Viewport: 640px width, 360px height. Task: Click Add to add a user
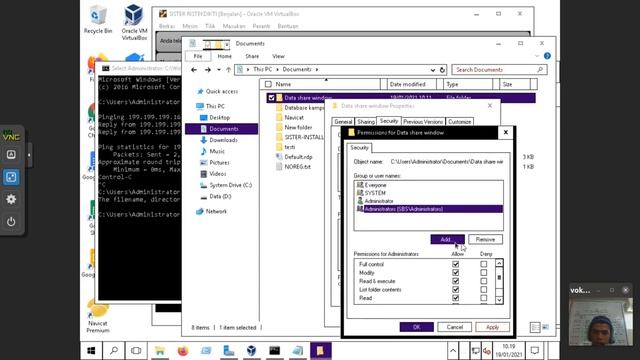coord(447,239)
